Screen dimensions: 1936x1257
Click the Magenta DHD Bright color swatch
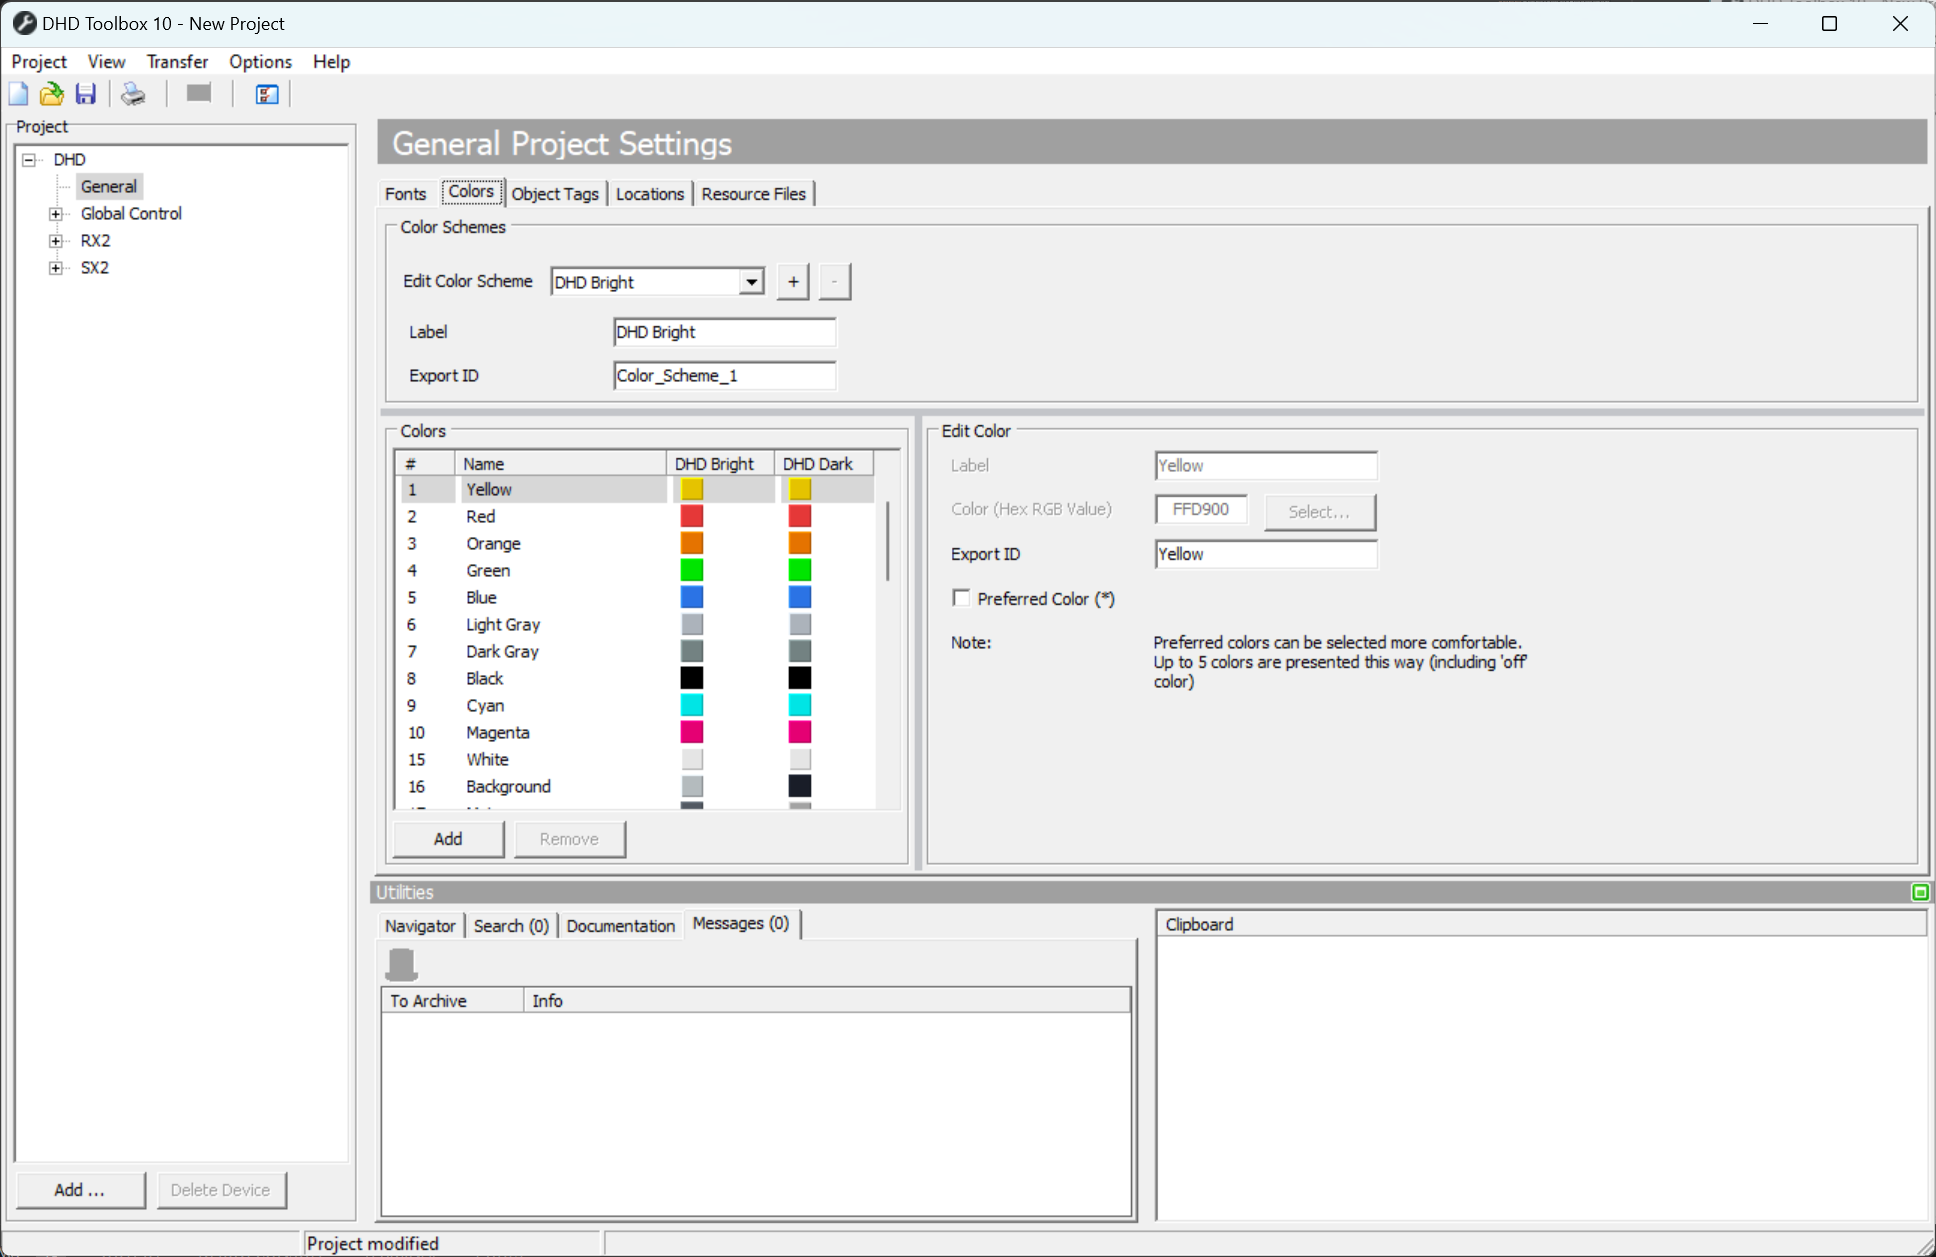[x=692, y=732]
